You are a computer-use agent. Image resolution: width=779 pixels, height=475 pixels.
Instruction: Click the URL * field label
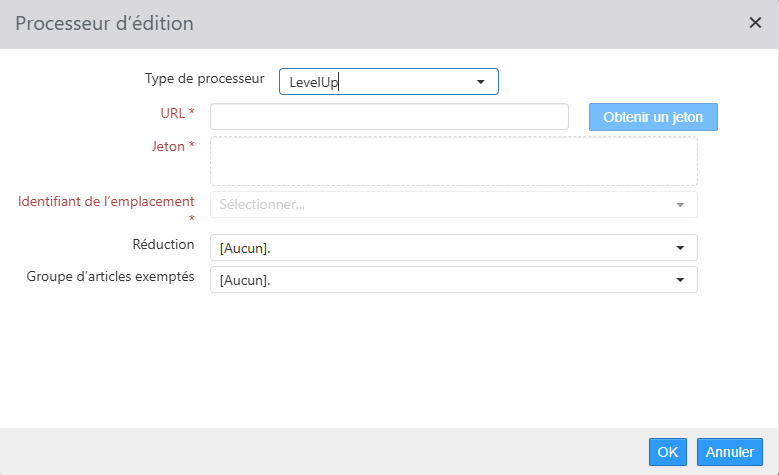(177, 113)
